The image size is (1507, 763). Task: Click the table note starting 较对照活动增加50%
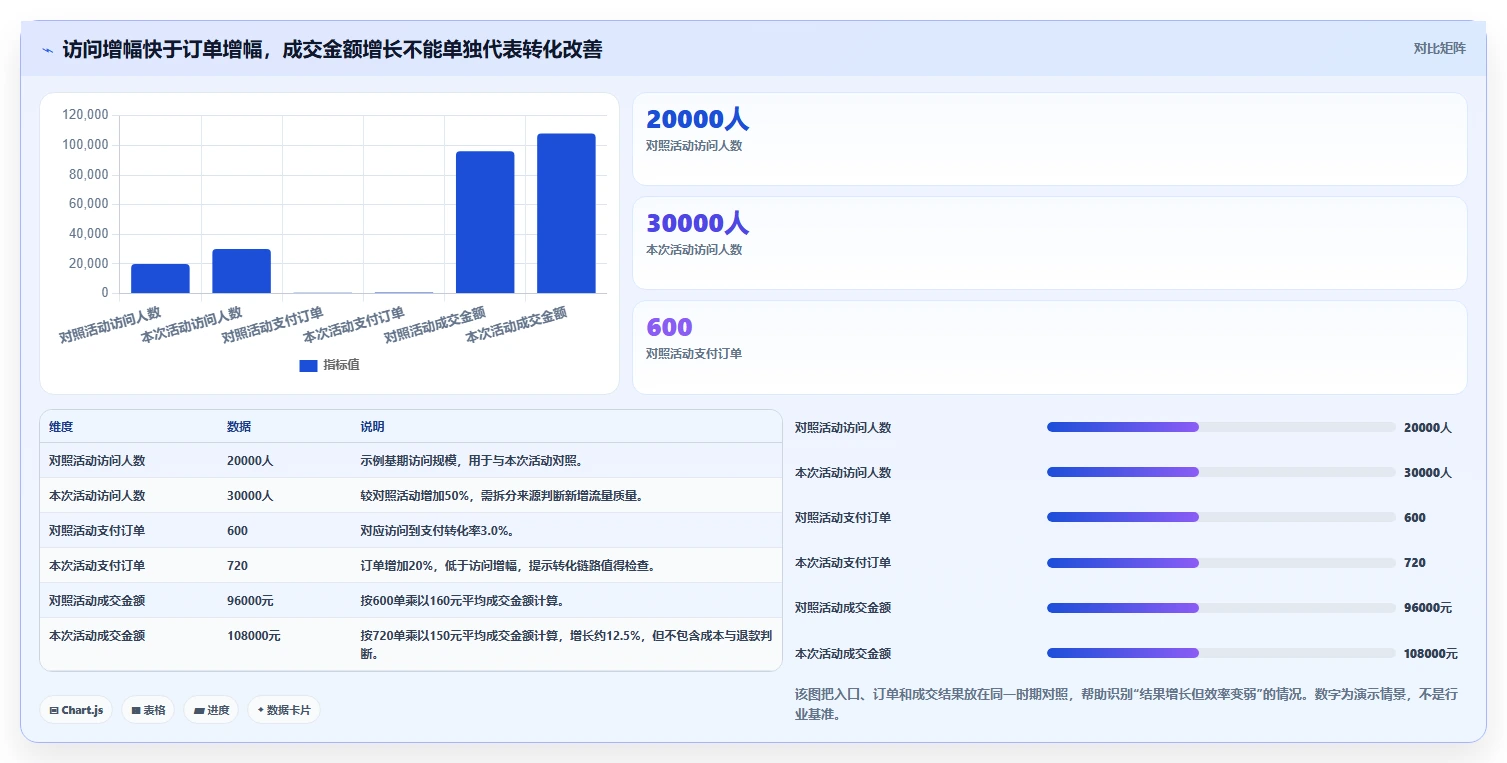coord(501,496)
